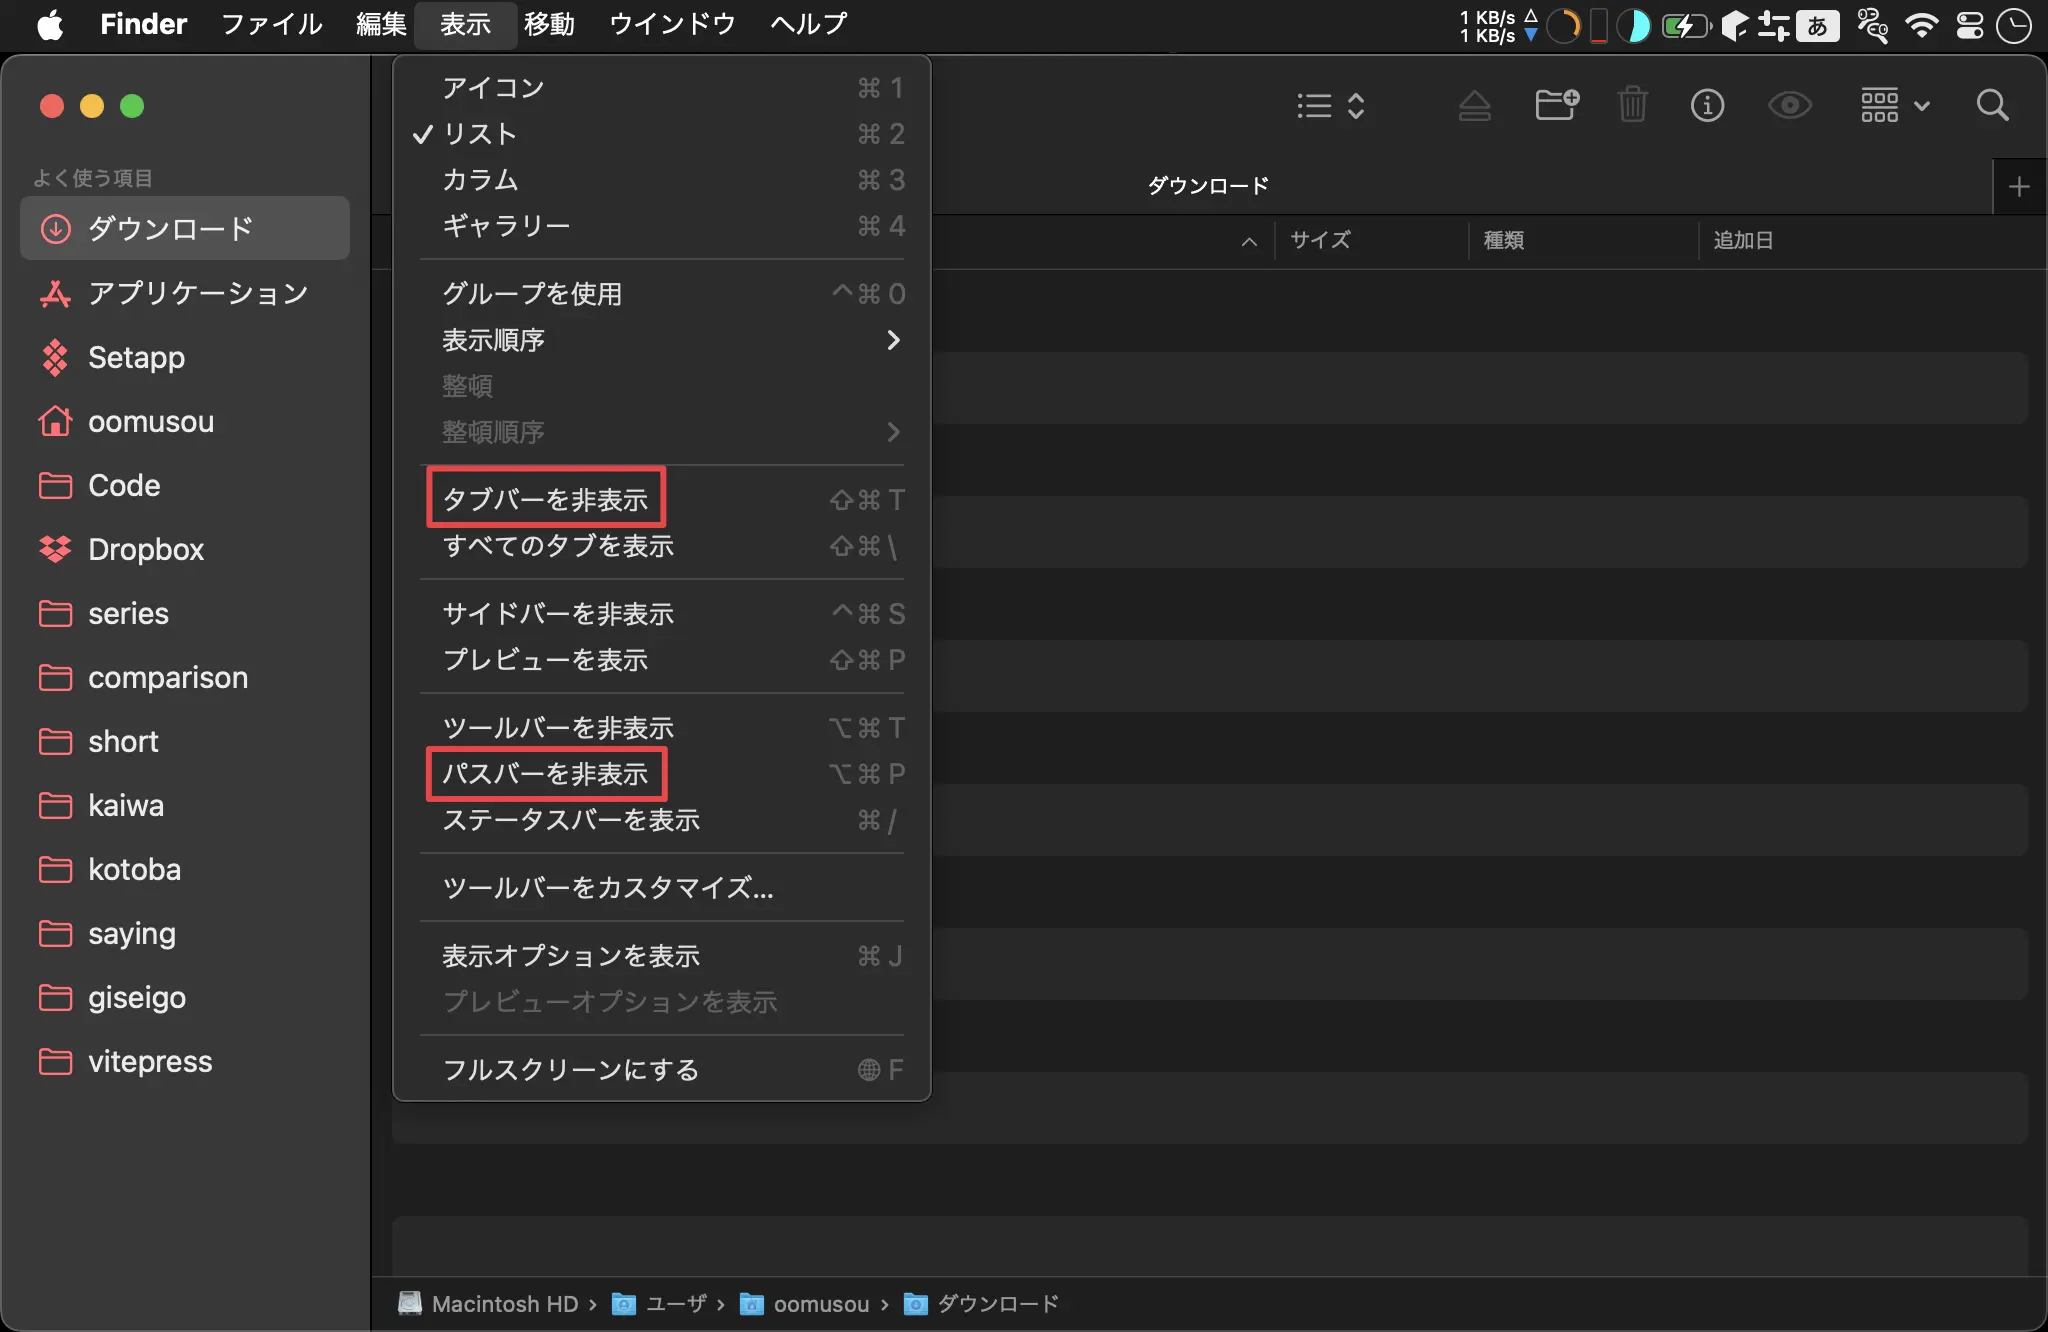Open the Get Info toolbar icon
This screenshot has width=2048, height=1332.
click(1707, 105)
